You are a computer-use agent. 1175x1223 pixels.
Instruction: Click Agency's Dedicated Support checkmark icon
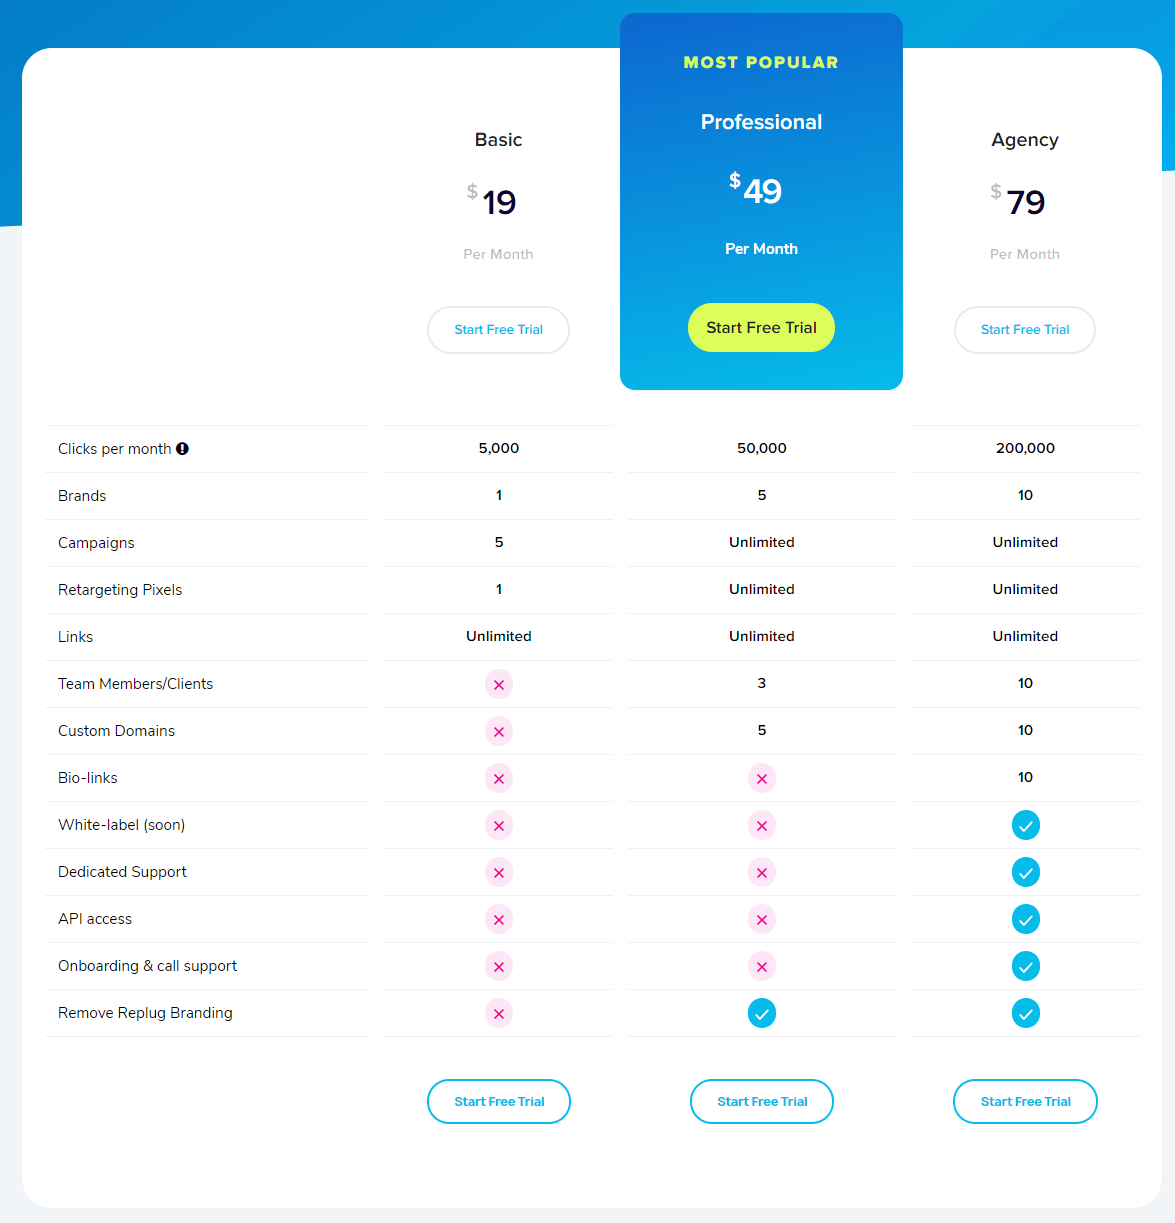[1025, 872]
